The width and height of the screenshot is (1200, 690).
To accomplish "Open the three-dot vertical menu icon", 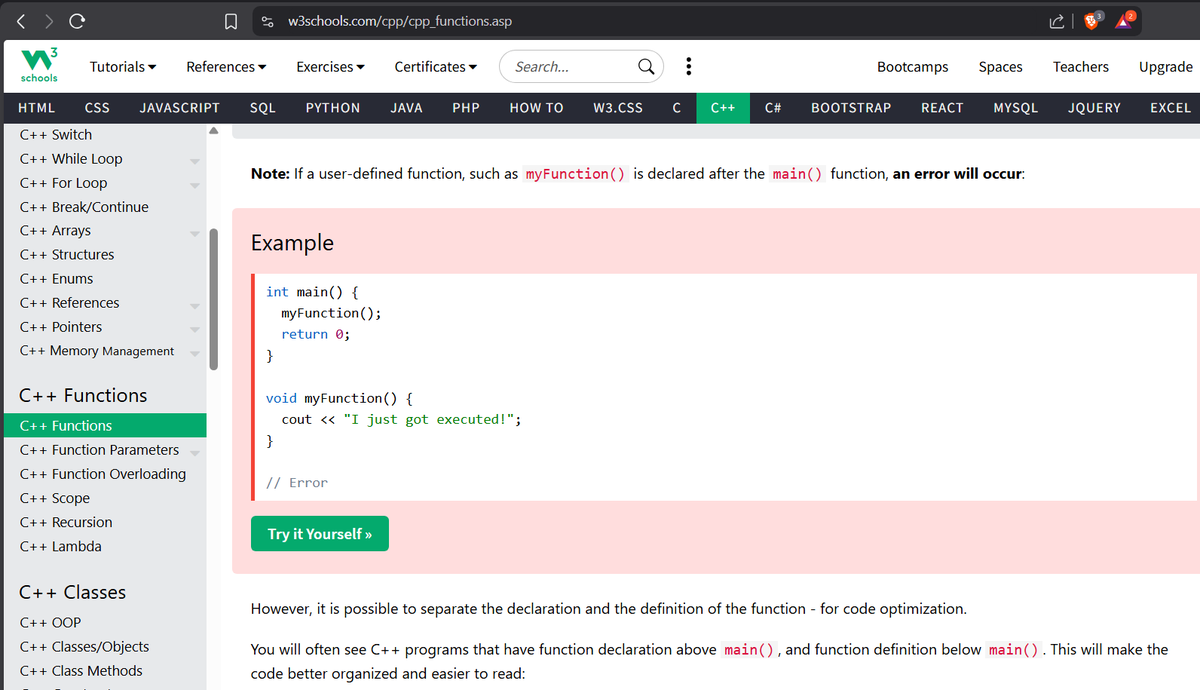I will (x=688, y=67).
